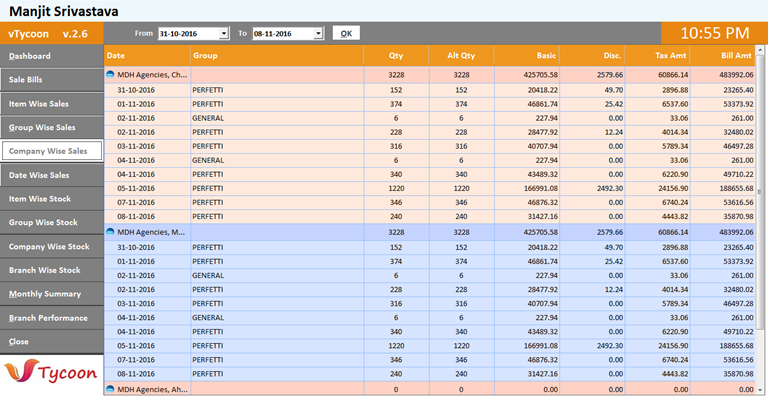
Task: Show Item Wise Stock
Action: [51, 198]
